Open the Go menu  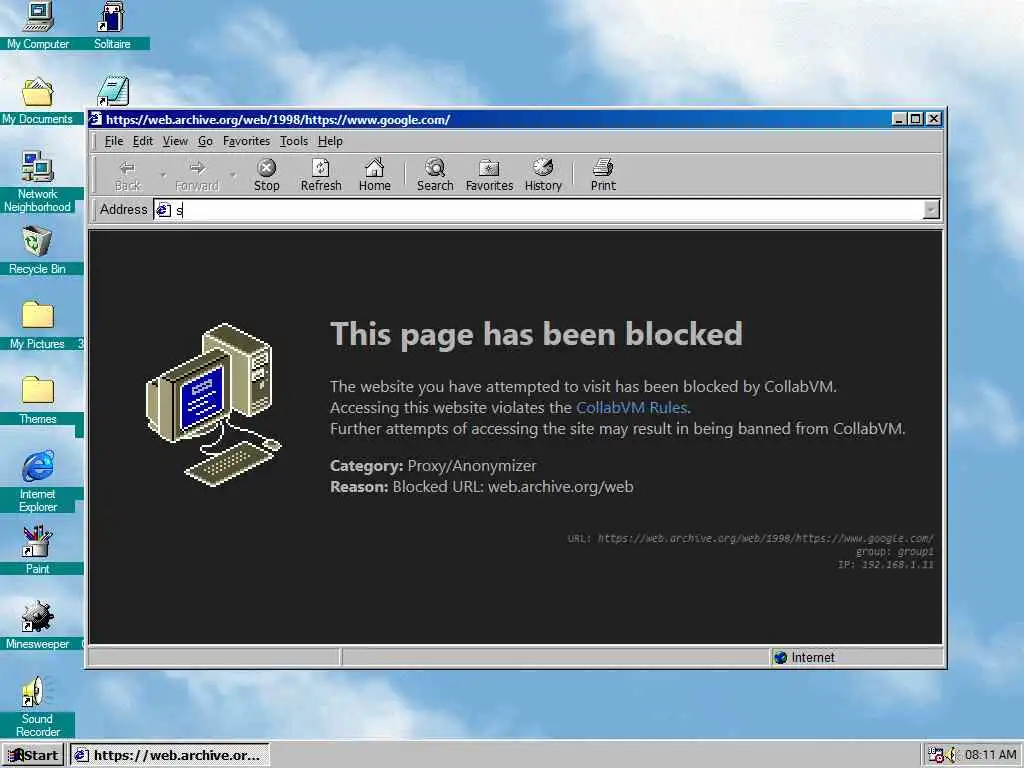click(205, 141)
